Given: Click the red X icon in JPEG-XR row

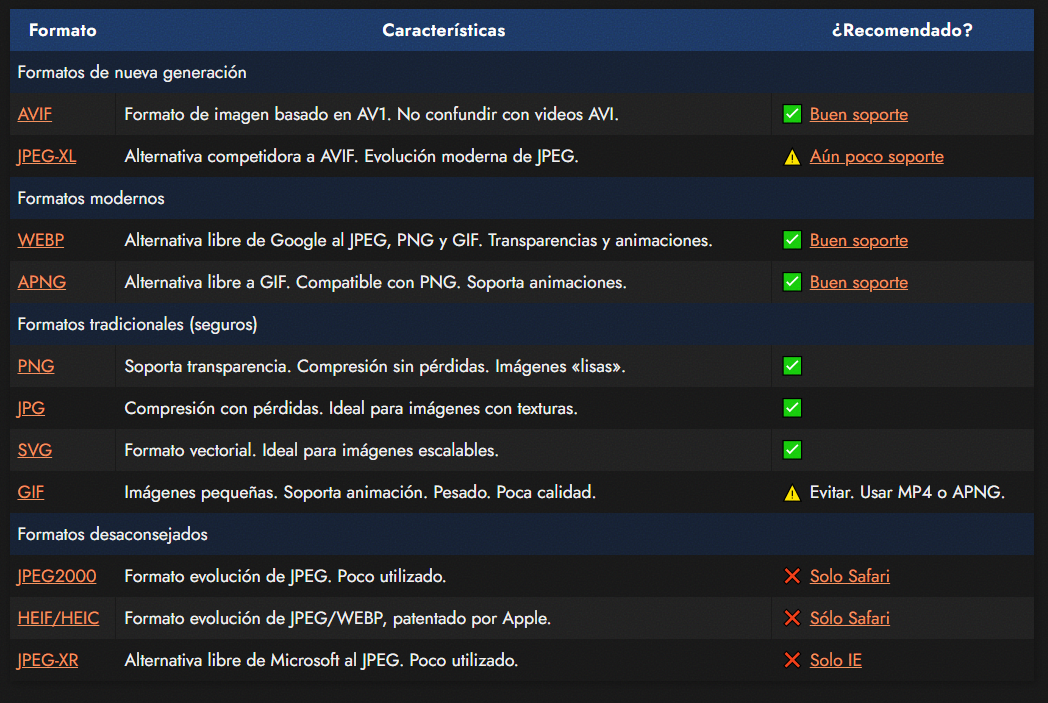Looking at the screenshot, I should coord(792,660).
